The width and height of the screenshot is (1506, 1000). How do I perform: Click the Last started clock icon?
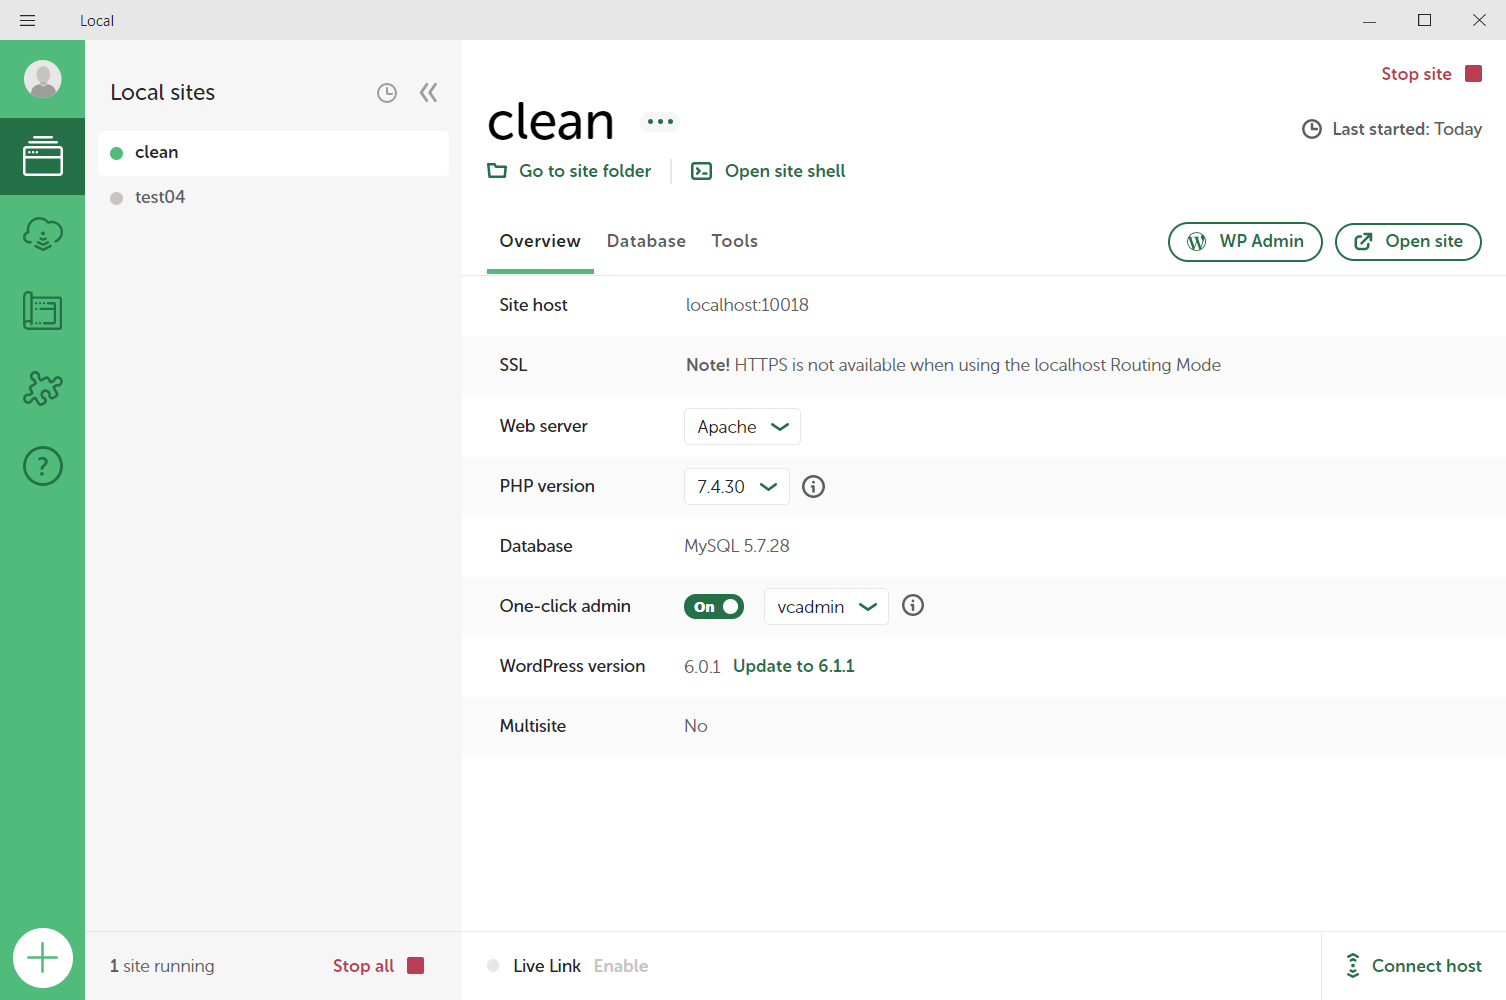[x=1312, y=129]
